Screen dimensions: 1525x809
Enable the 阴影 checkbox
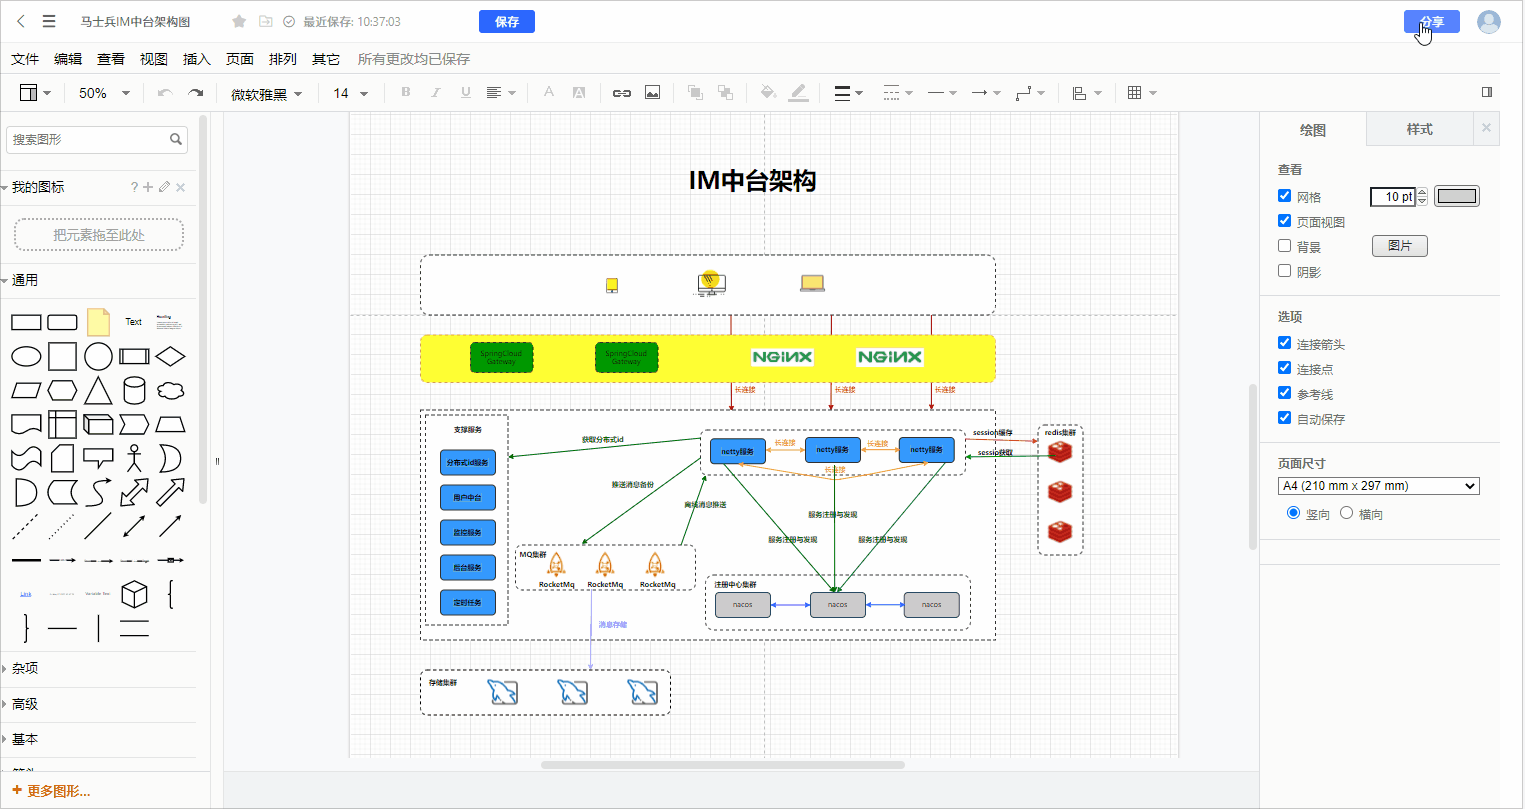(1285, 271)
